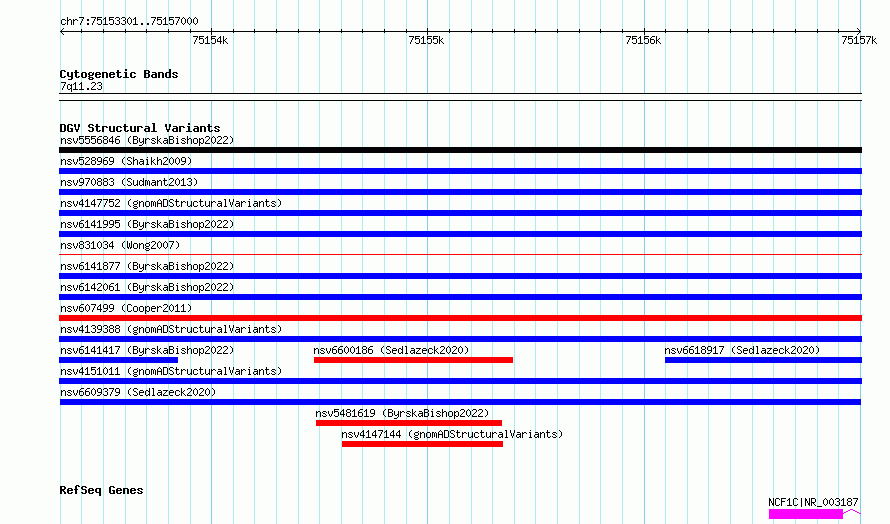The width and height of the screenshot is (890, 524).
Task: Click the 75154k ruler position
Action: point(211,40)
